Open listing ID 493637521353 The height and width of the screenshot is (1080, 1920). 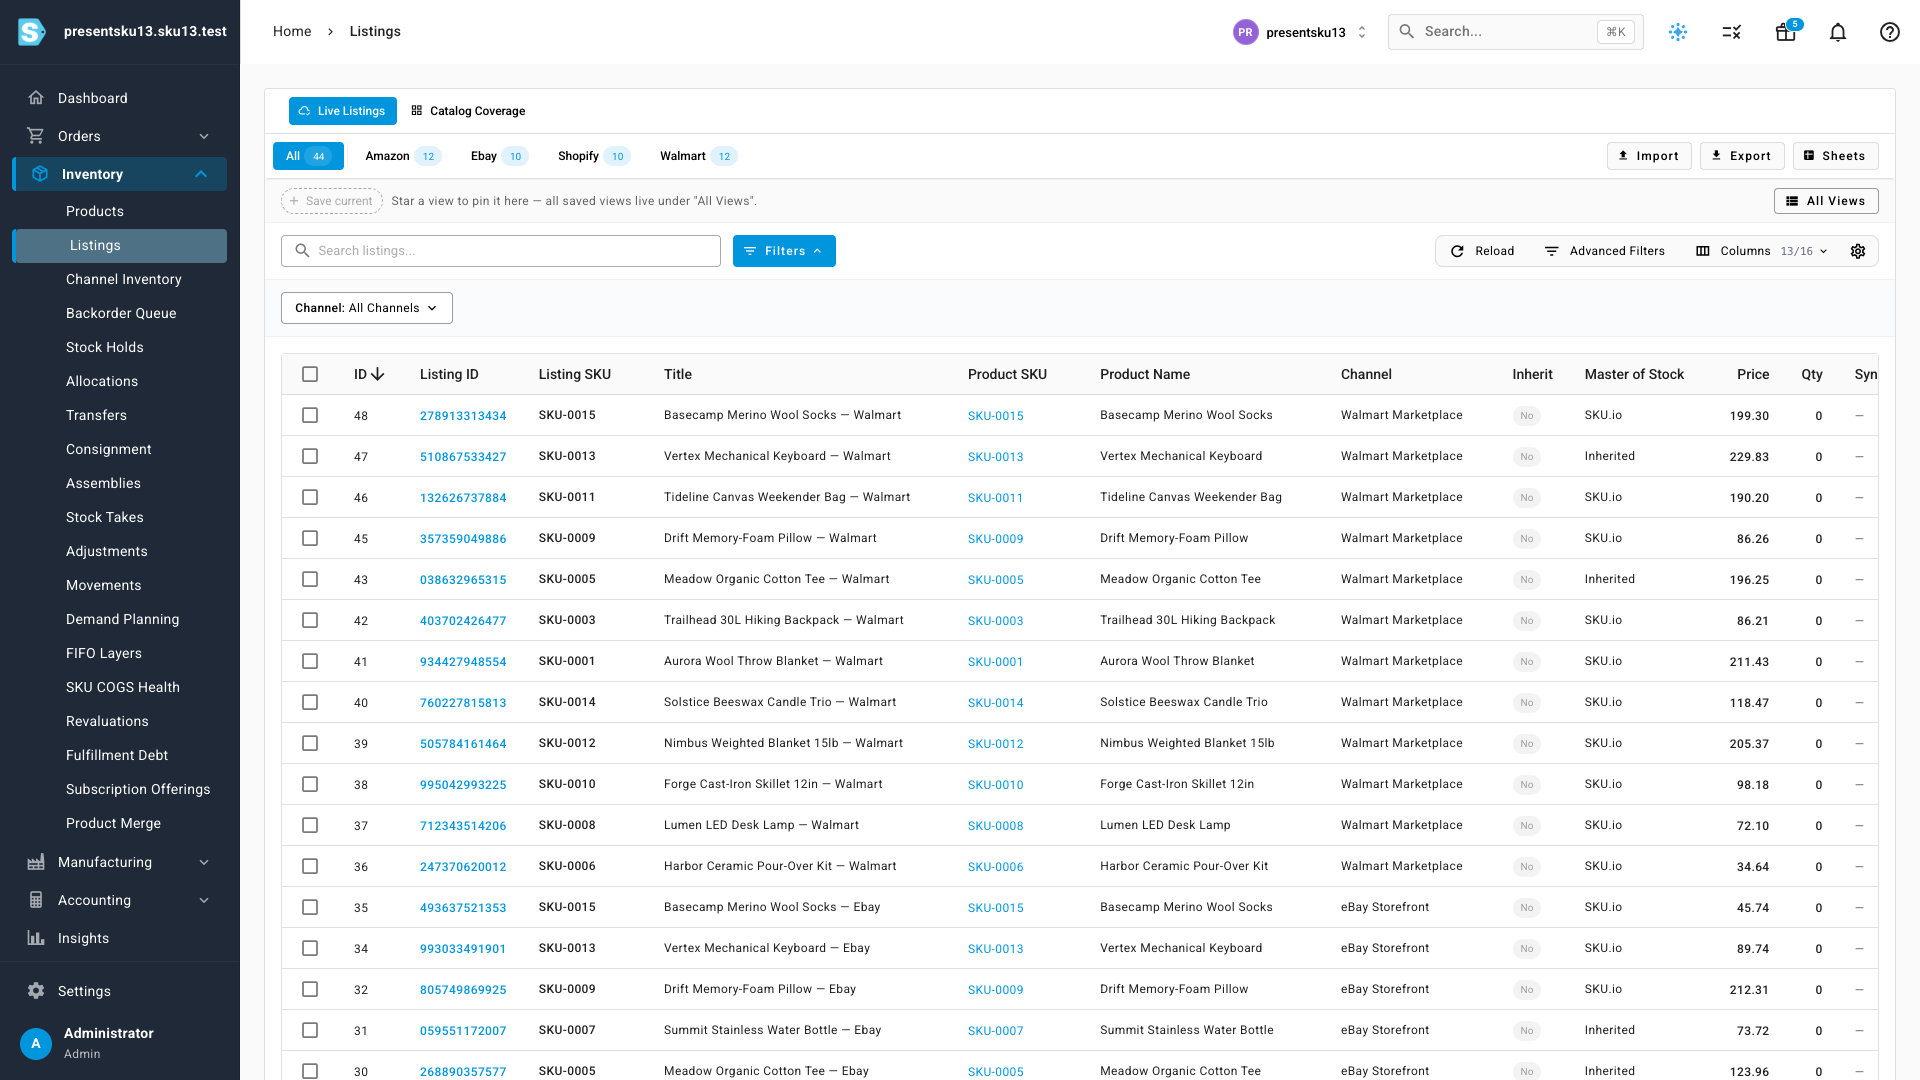tap(463, 908)
